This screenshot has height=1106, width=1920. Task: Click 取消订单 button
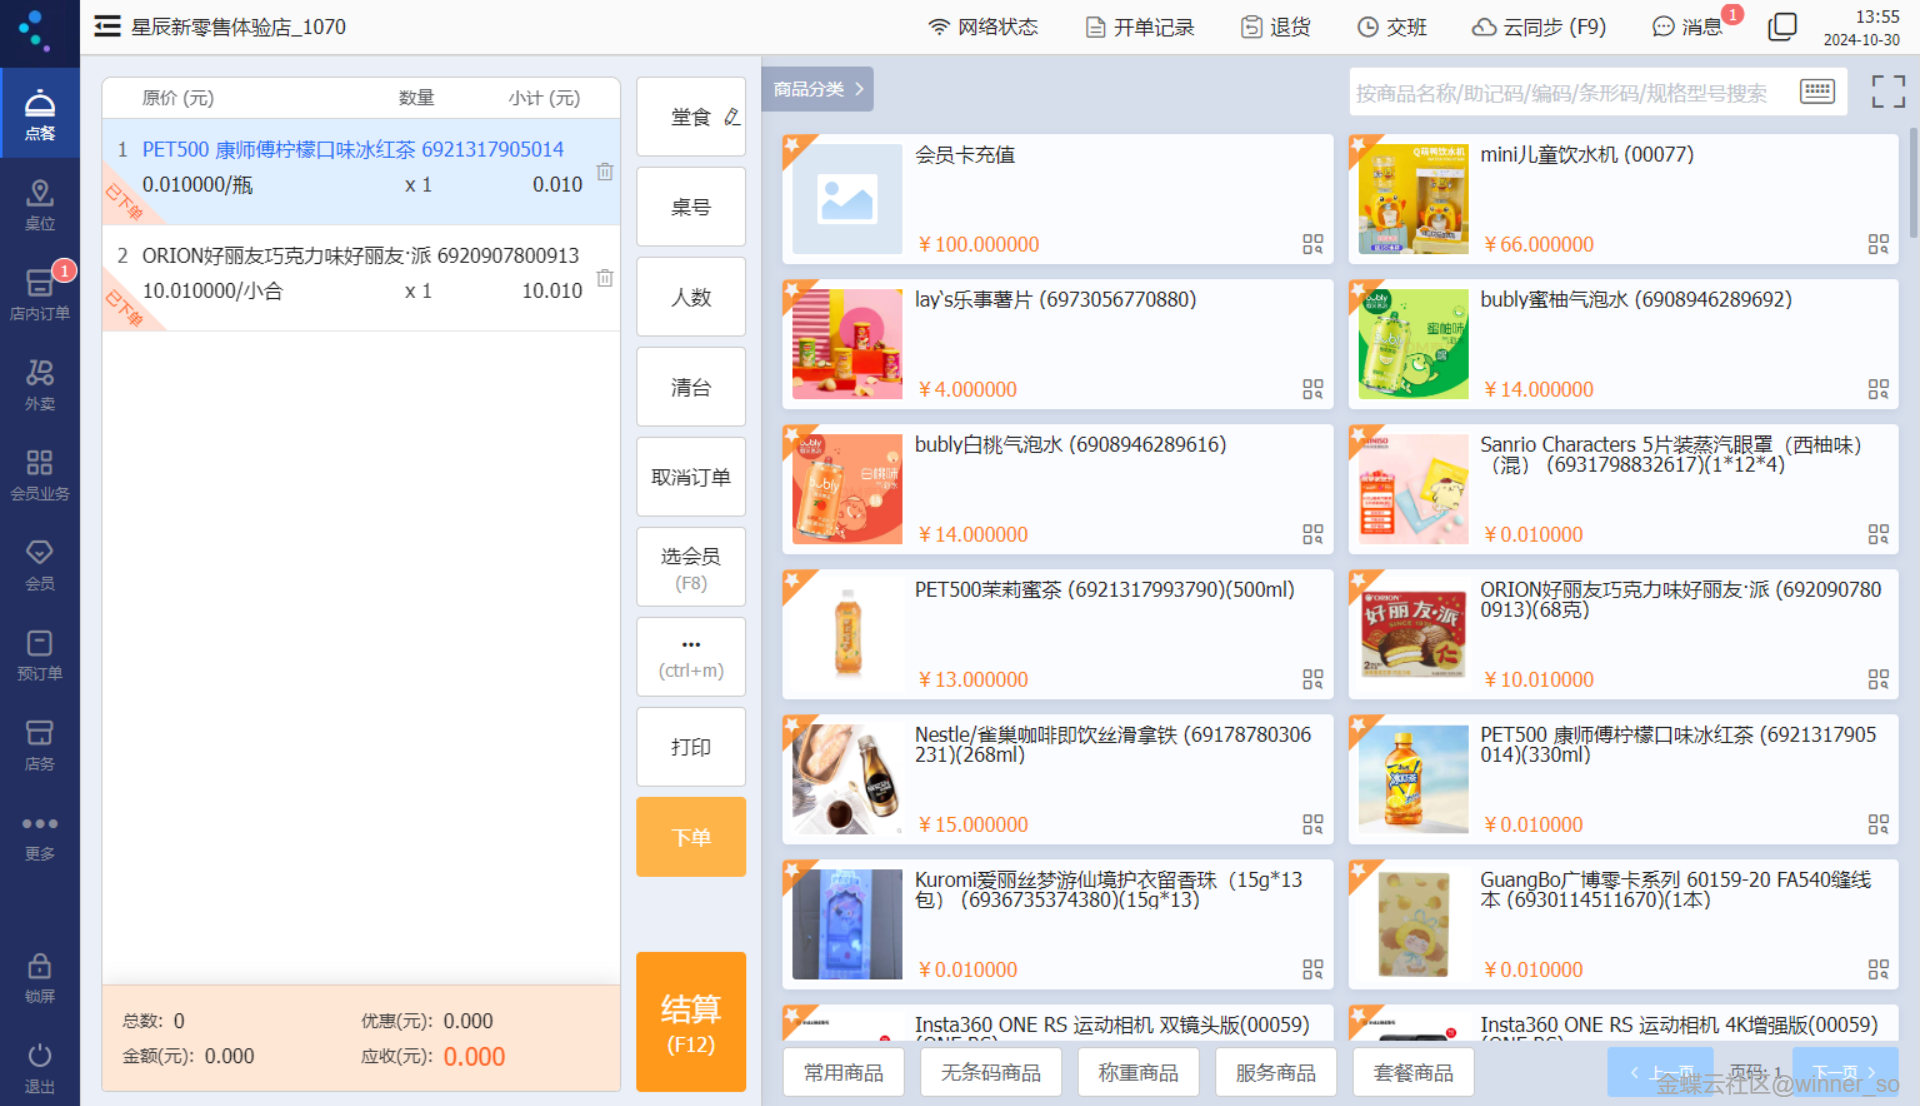[x=691, y=477]
